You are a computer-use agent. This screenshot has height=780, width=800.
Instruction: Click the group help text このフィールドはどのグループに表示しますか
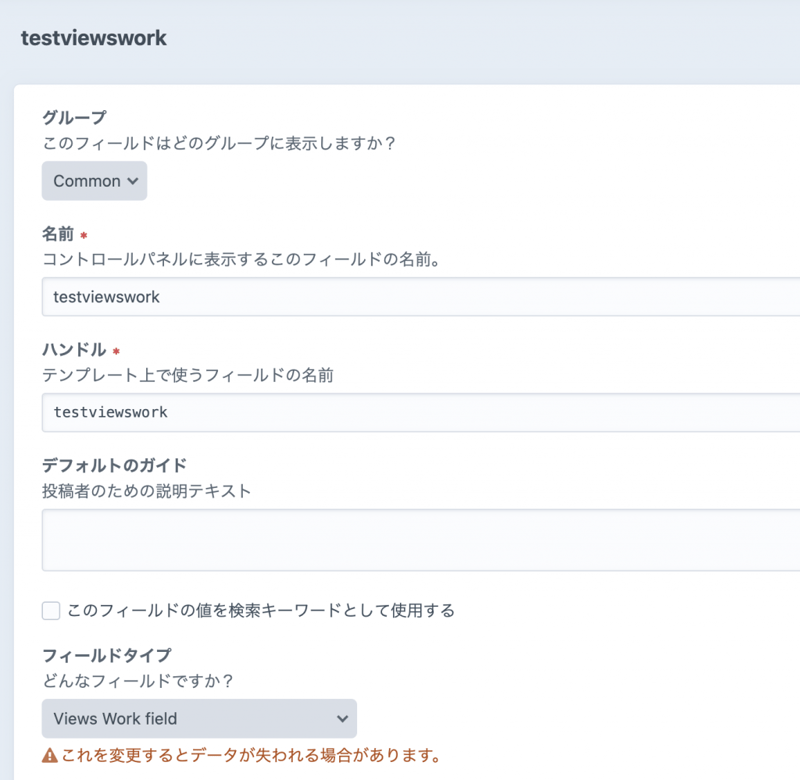(x=219, y=143)
